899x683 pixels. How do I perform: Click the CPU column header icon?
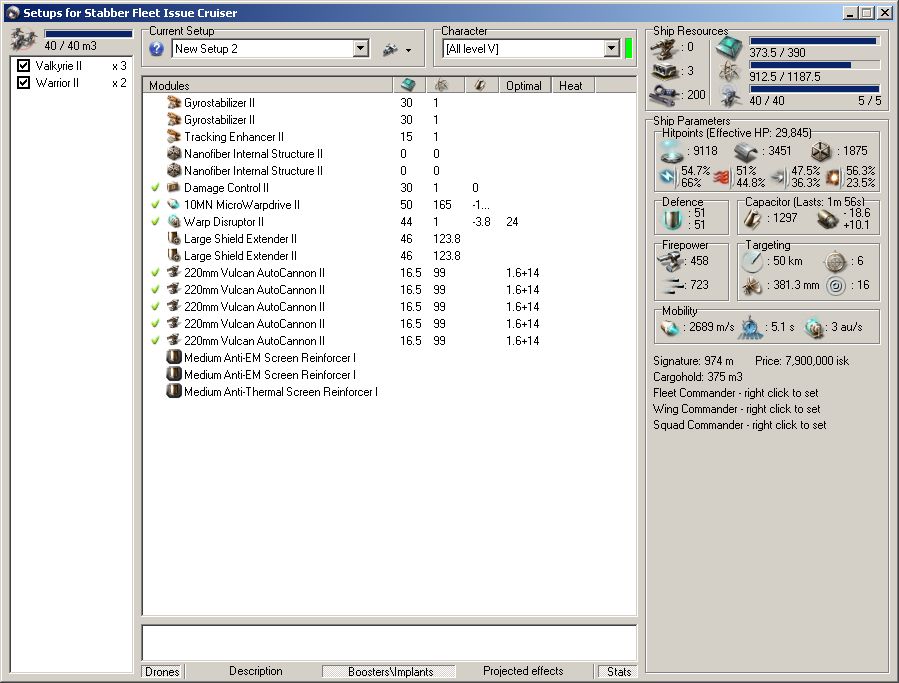click(x=409, y=85)
